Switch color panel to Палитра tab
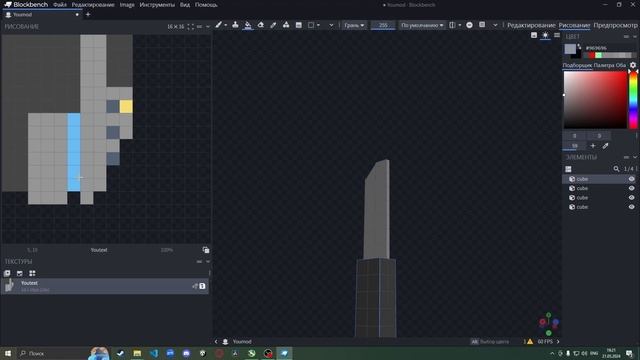Screen dimensions: 640x360 [604, 65]
